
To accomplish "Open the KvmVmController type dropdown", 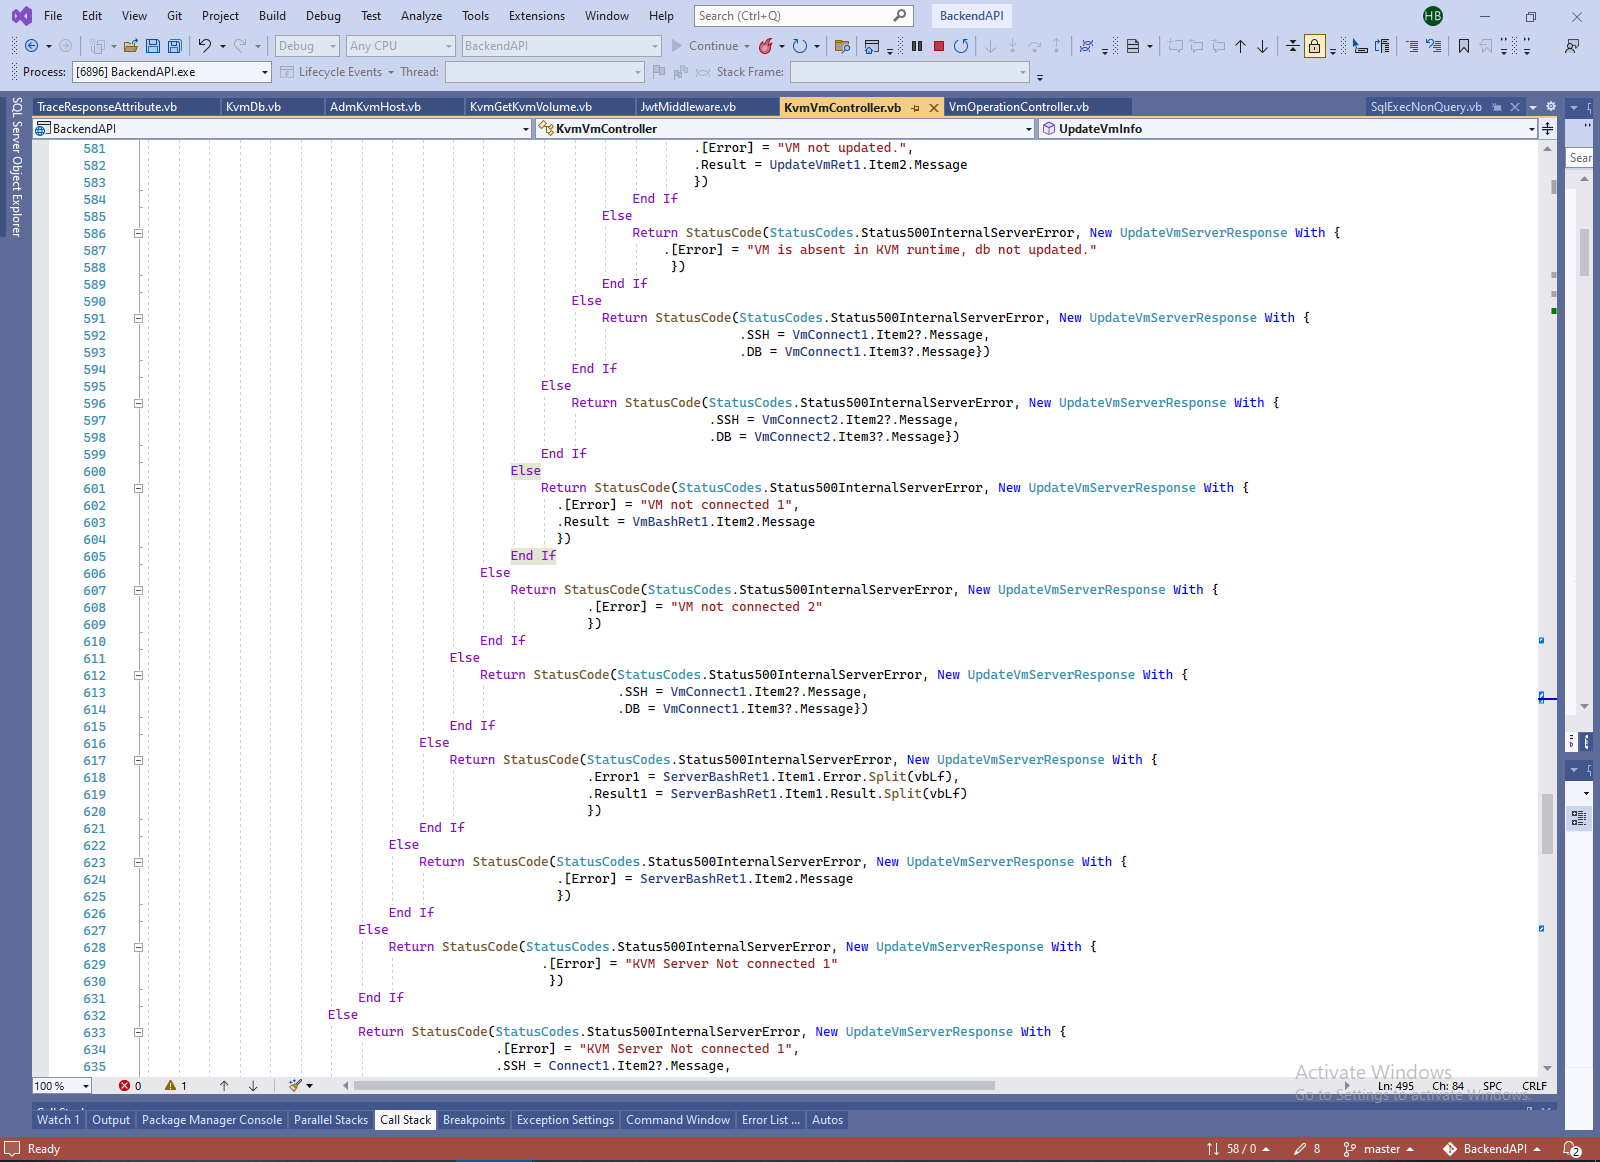I will [x=785, y=128].
